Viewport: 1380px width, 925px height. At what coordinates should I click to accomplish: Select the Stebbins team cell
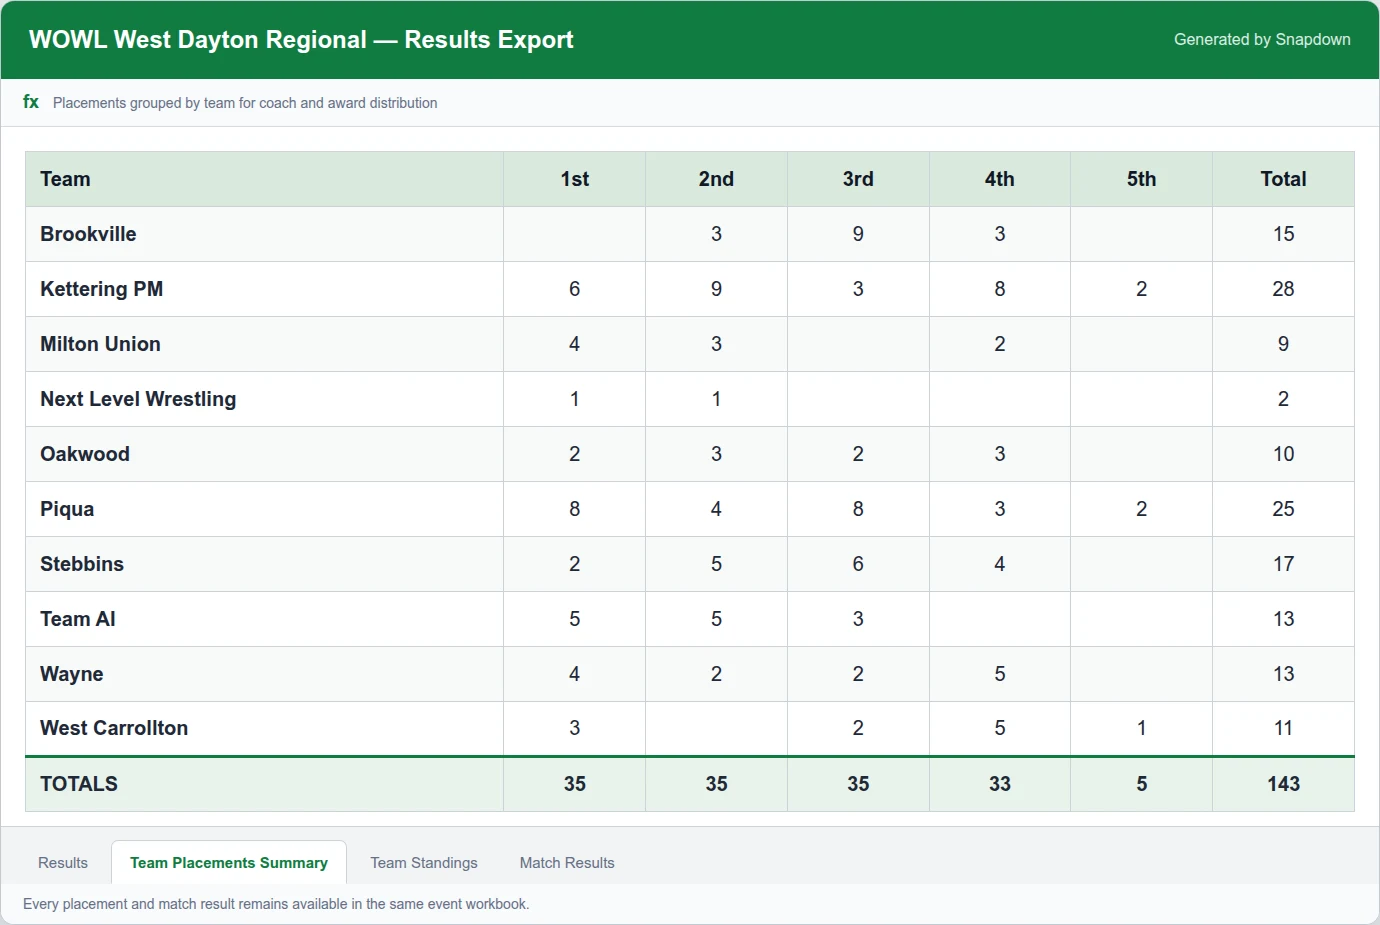click(x=265, y=564)
